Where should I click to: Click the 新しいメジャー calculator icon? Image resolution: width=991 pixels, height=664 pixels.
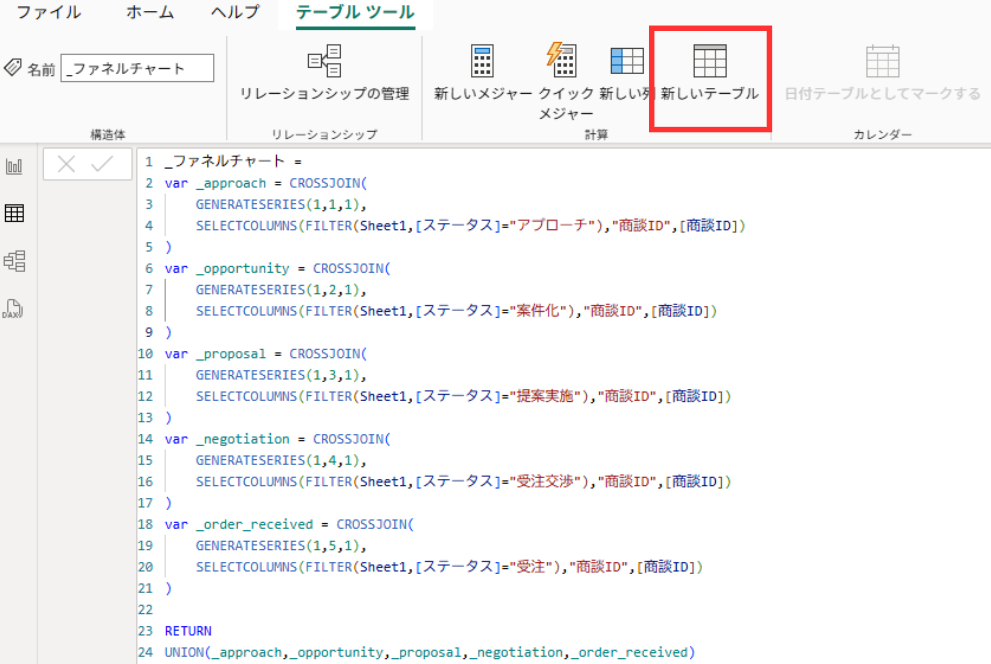coord(482,61)
